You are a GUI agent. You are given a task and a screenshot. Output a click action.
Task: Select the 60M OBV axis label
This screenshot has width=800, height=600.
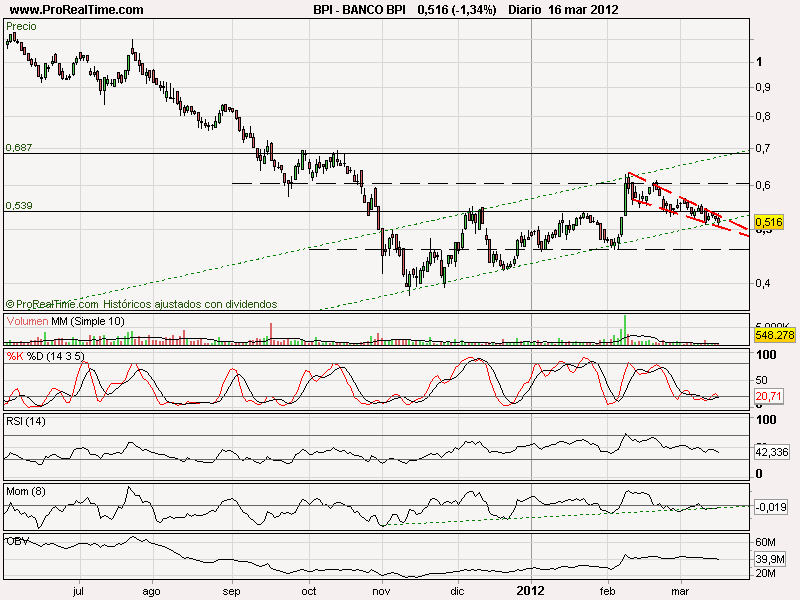[765, 542]
